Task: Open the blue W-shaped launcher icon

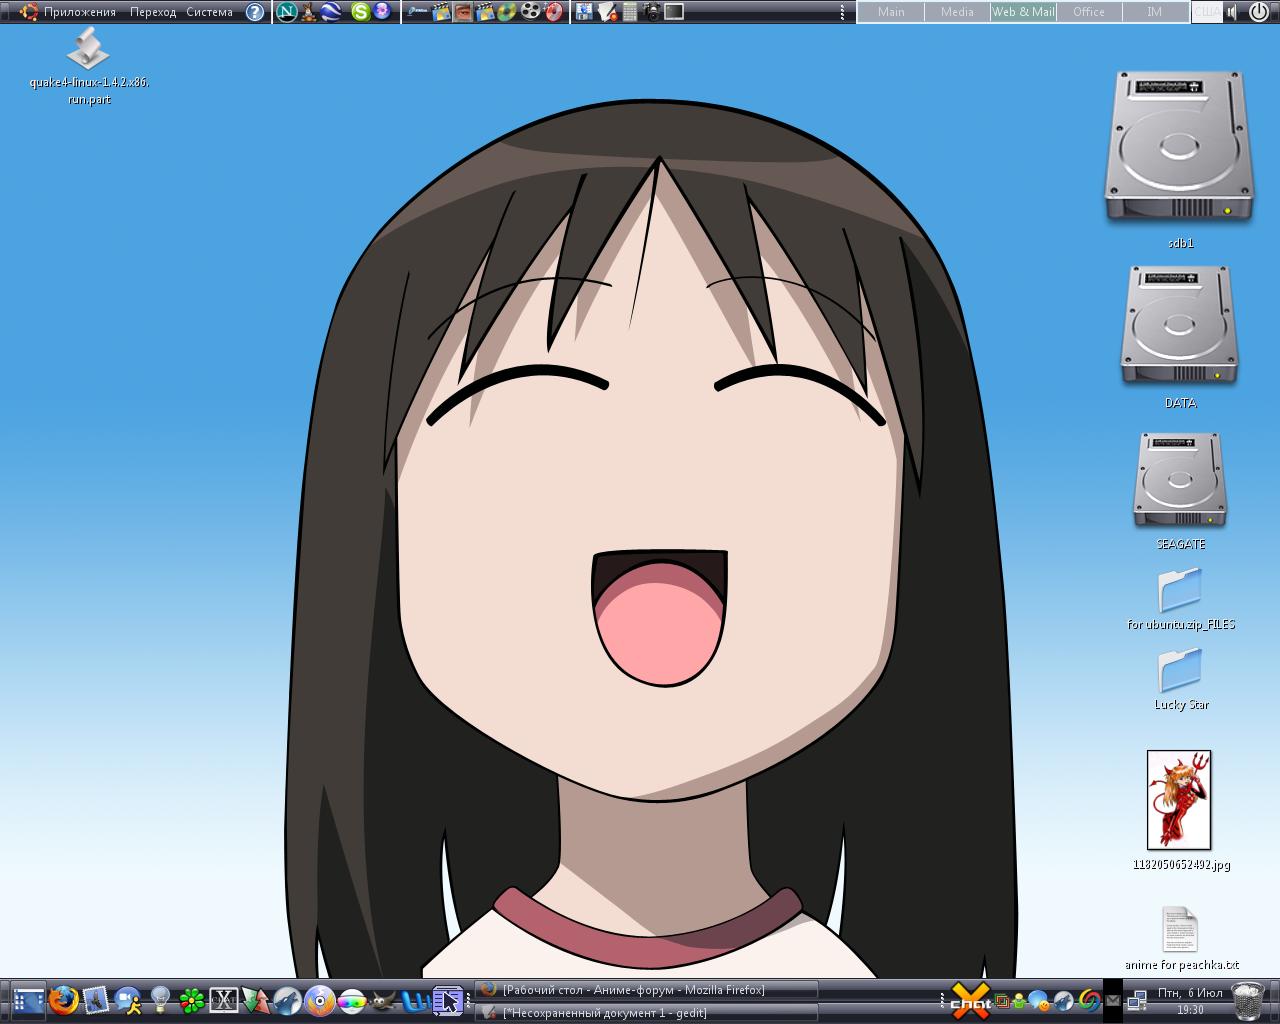Action: pos(414,1000)
